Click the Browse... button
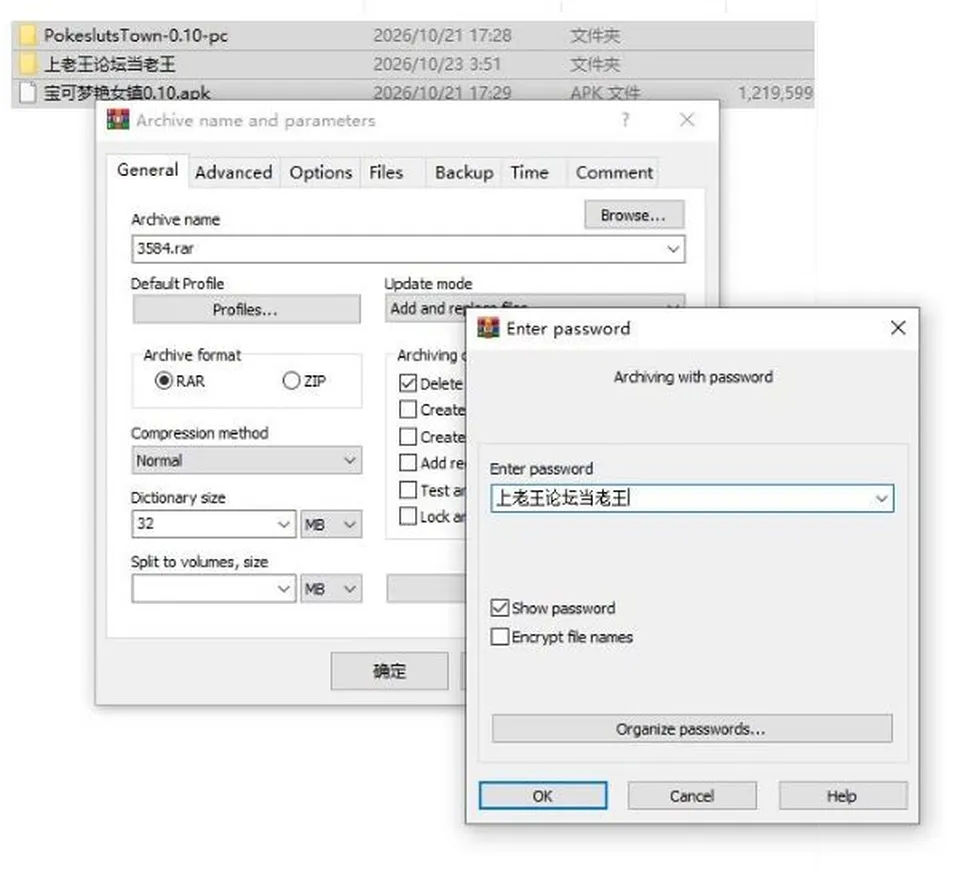960x877 pixels. pos(634,215)
